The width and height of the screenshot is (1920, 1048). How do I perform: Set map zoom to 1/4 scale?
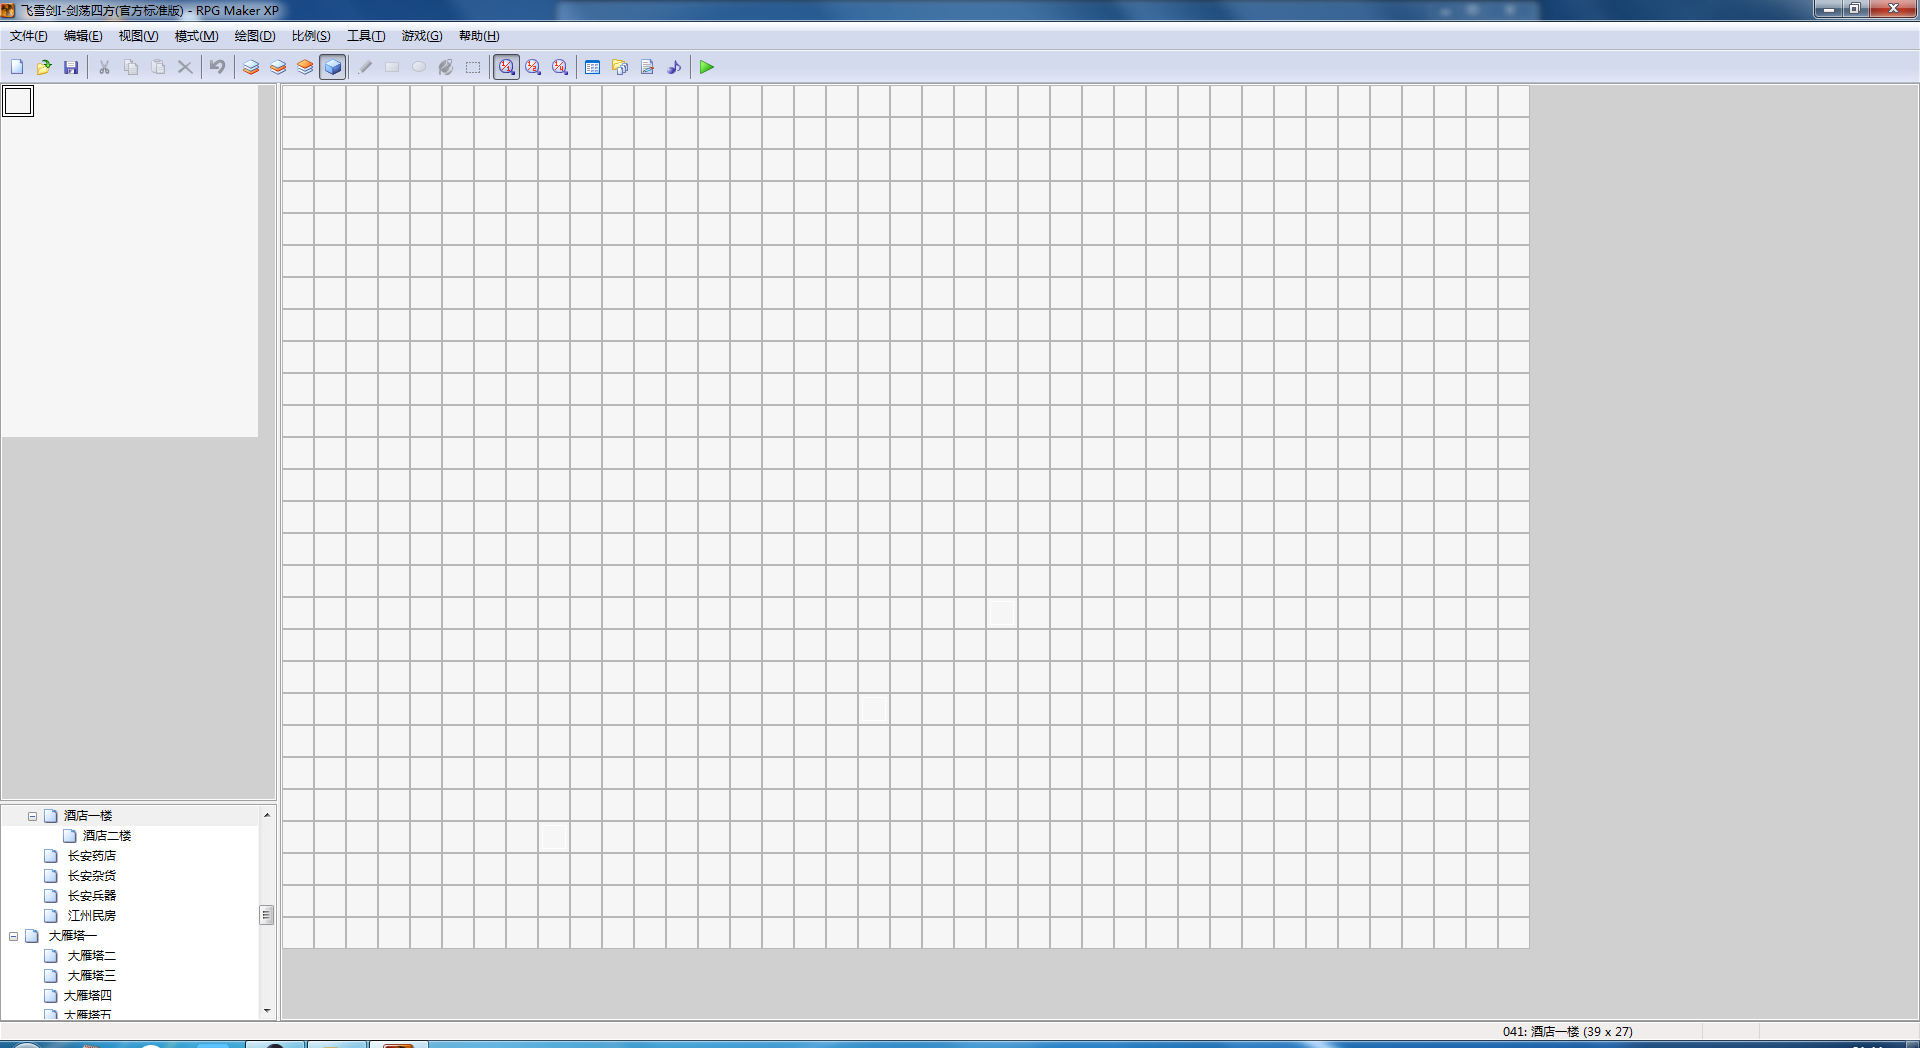[x=560, y=67]
